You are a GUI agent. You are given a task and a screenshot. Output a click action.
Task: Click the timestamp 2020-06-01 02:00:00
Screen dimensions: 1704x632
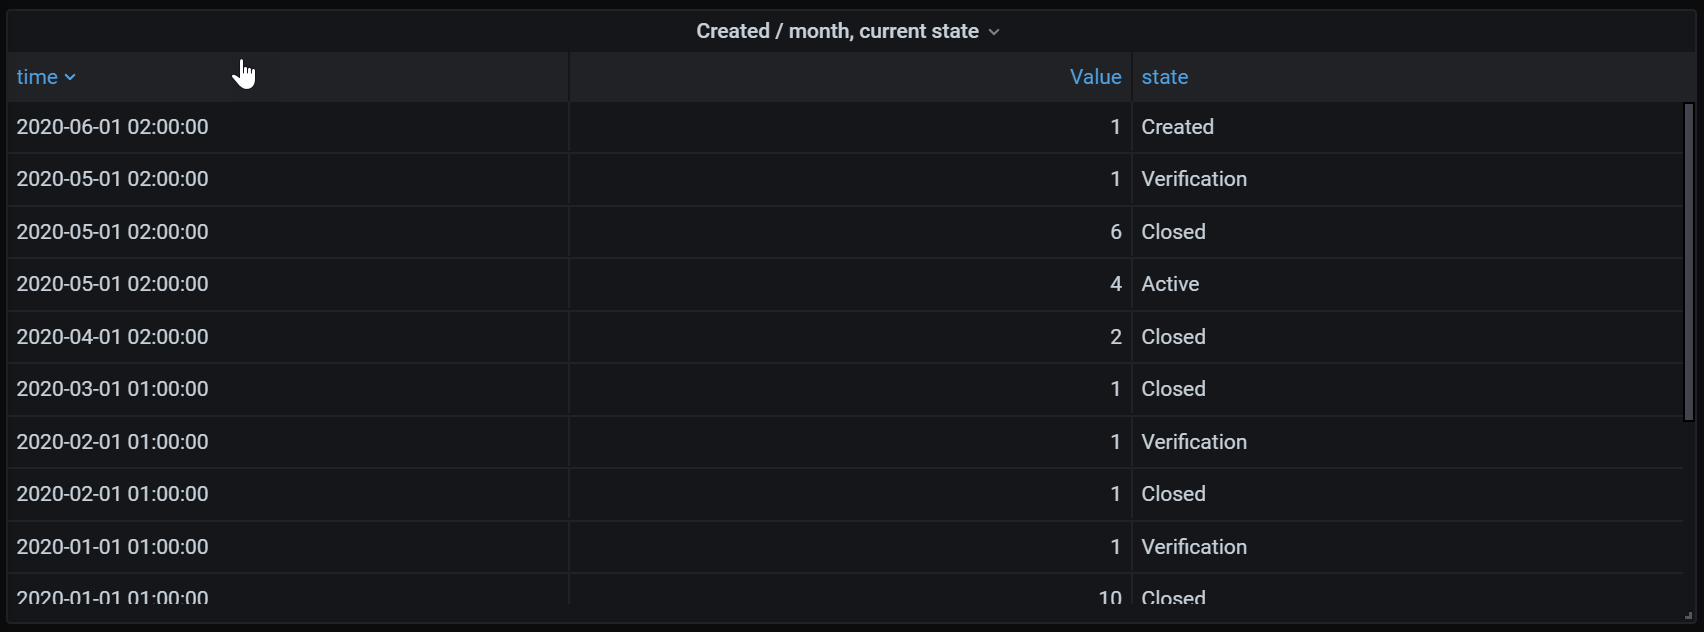[112, 127]
